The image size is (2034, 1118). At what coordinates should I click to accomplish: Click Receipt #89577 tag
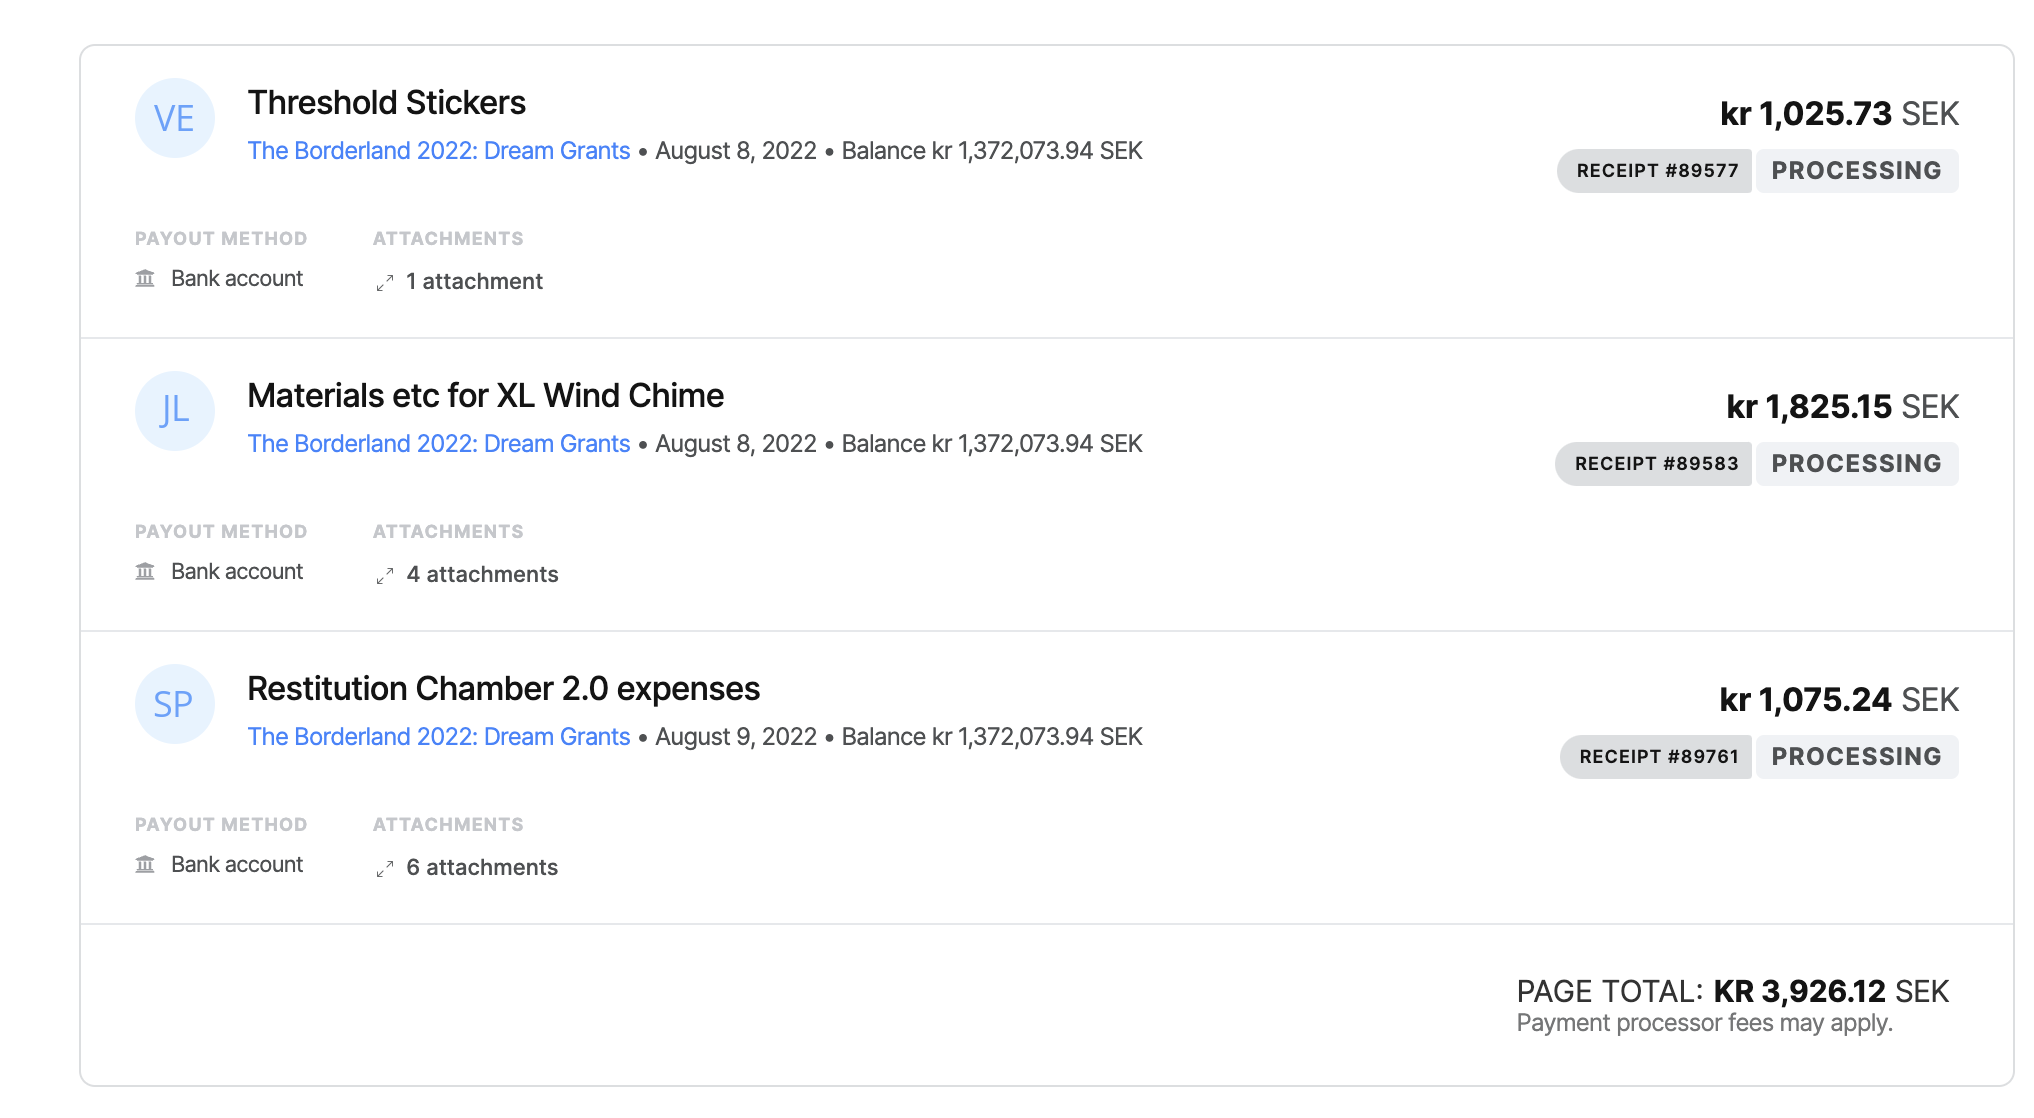1656,171
